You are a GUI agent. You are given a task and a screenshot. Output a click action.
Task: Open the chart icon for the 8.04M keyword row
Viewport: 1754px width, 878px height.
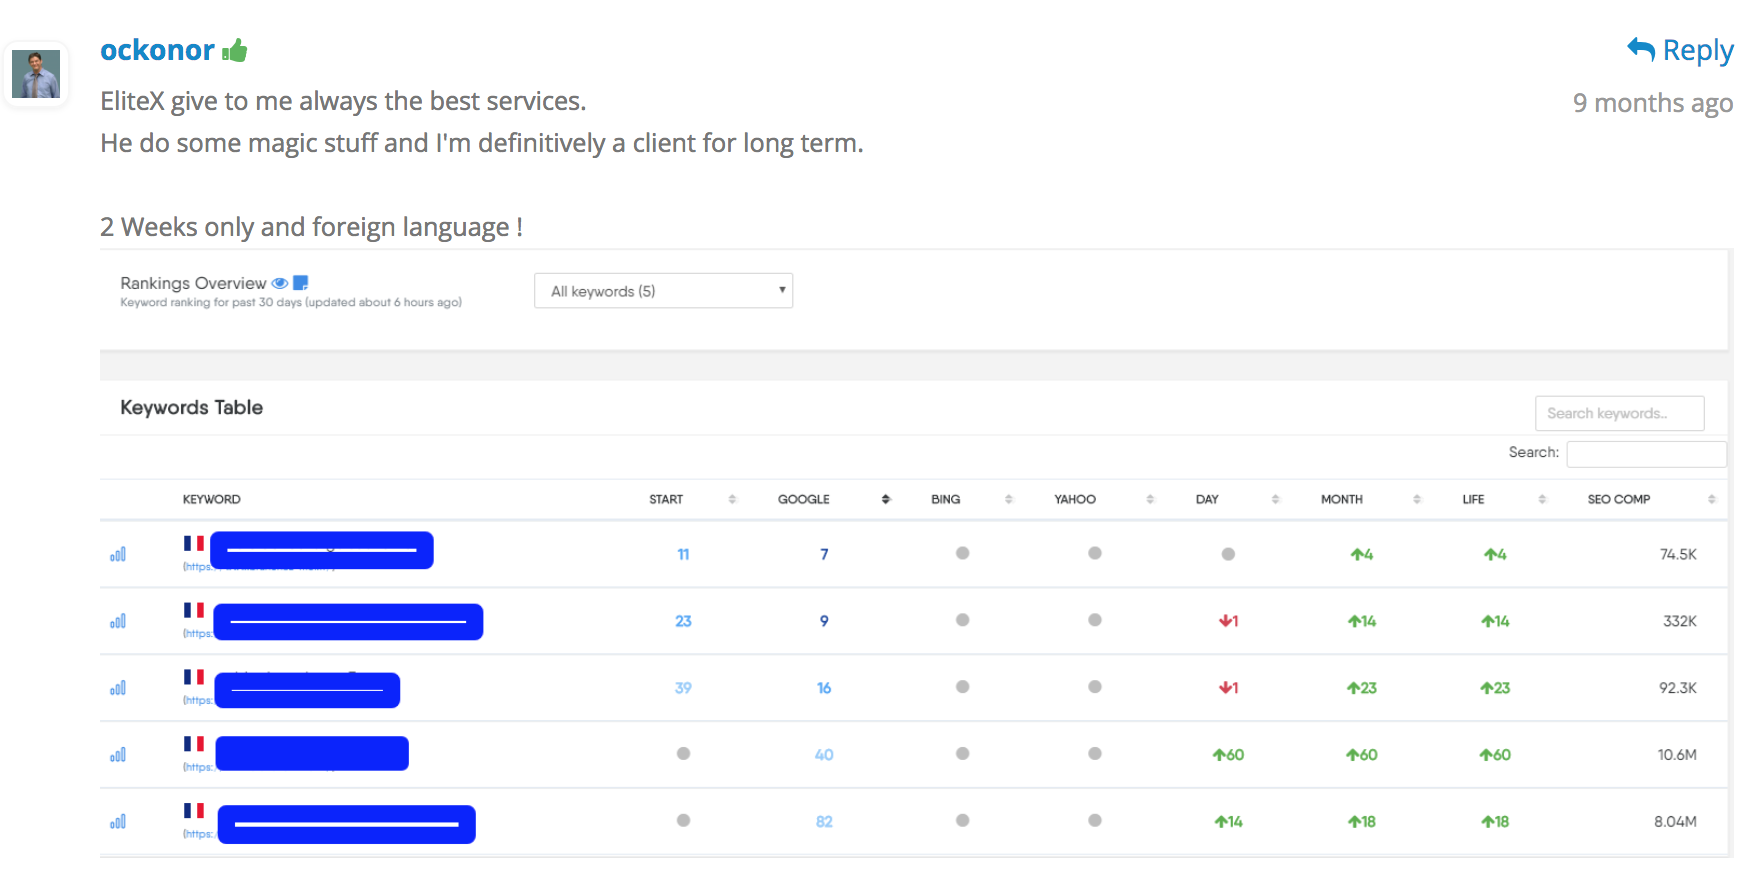118,822
